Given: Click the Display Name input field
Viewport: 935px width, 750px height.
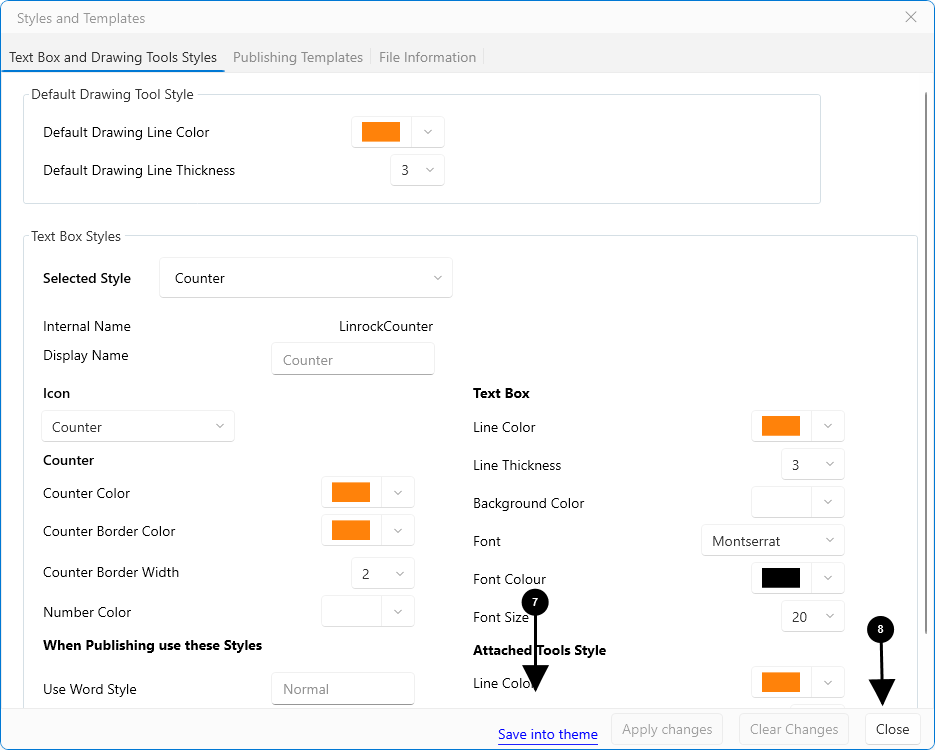Looking at the screenshot, I should [352, 360].
